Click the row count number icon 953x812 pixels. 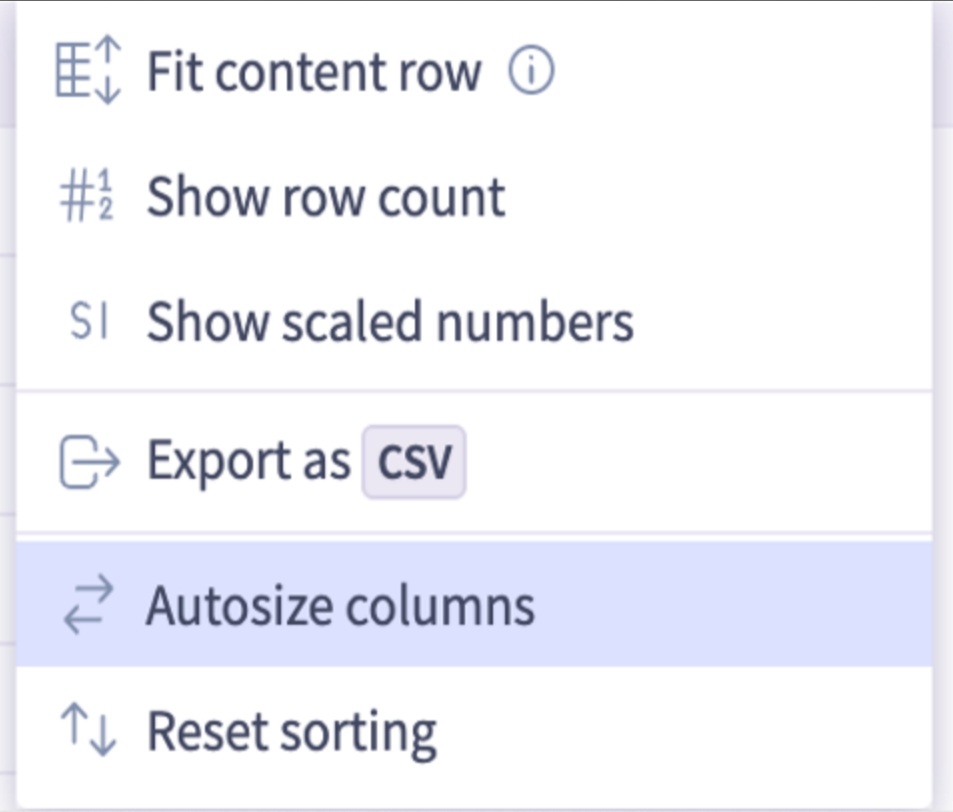pos(85,196)
